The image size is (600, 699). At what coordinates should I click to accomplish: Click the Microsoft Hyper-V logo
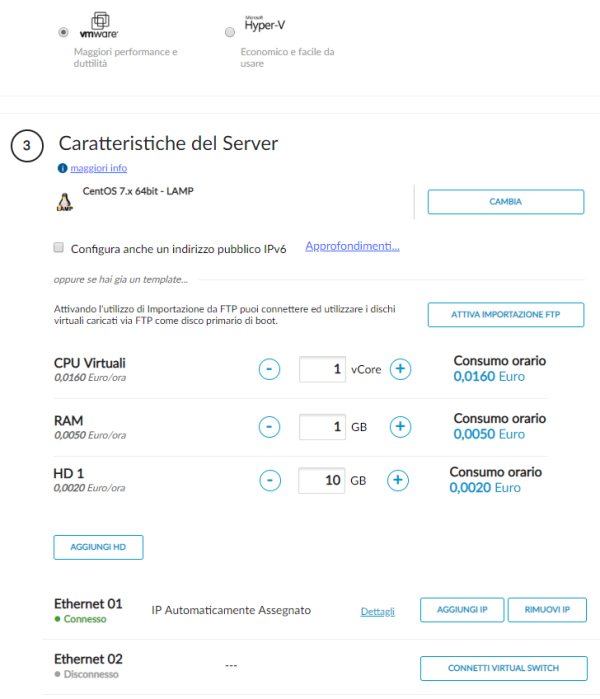pyautogui.click(x=264, y=24)
